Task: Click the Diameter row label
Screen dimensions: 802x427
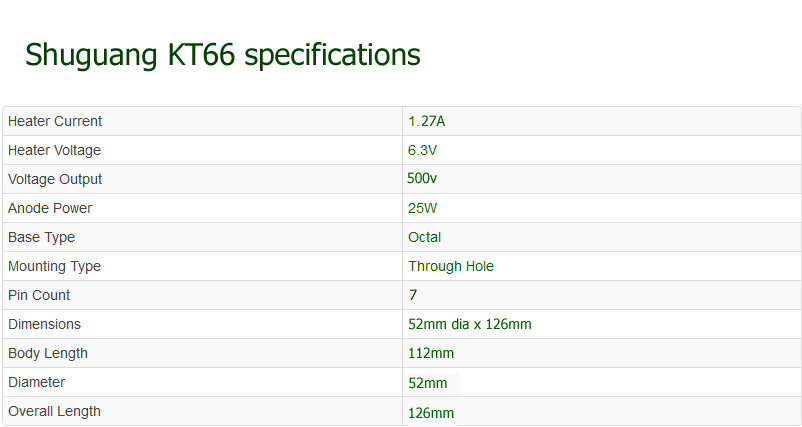Action: [36, 382]
